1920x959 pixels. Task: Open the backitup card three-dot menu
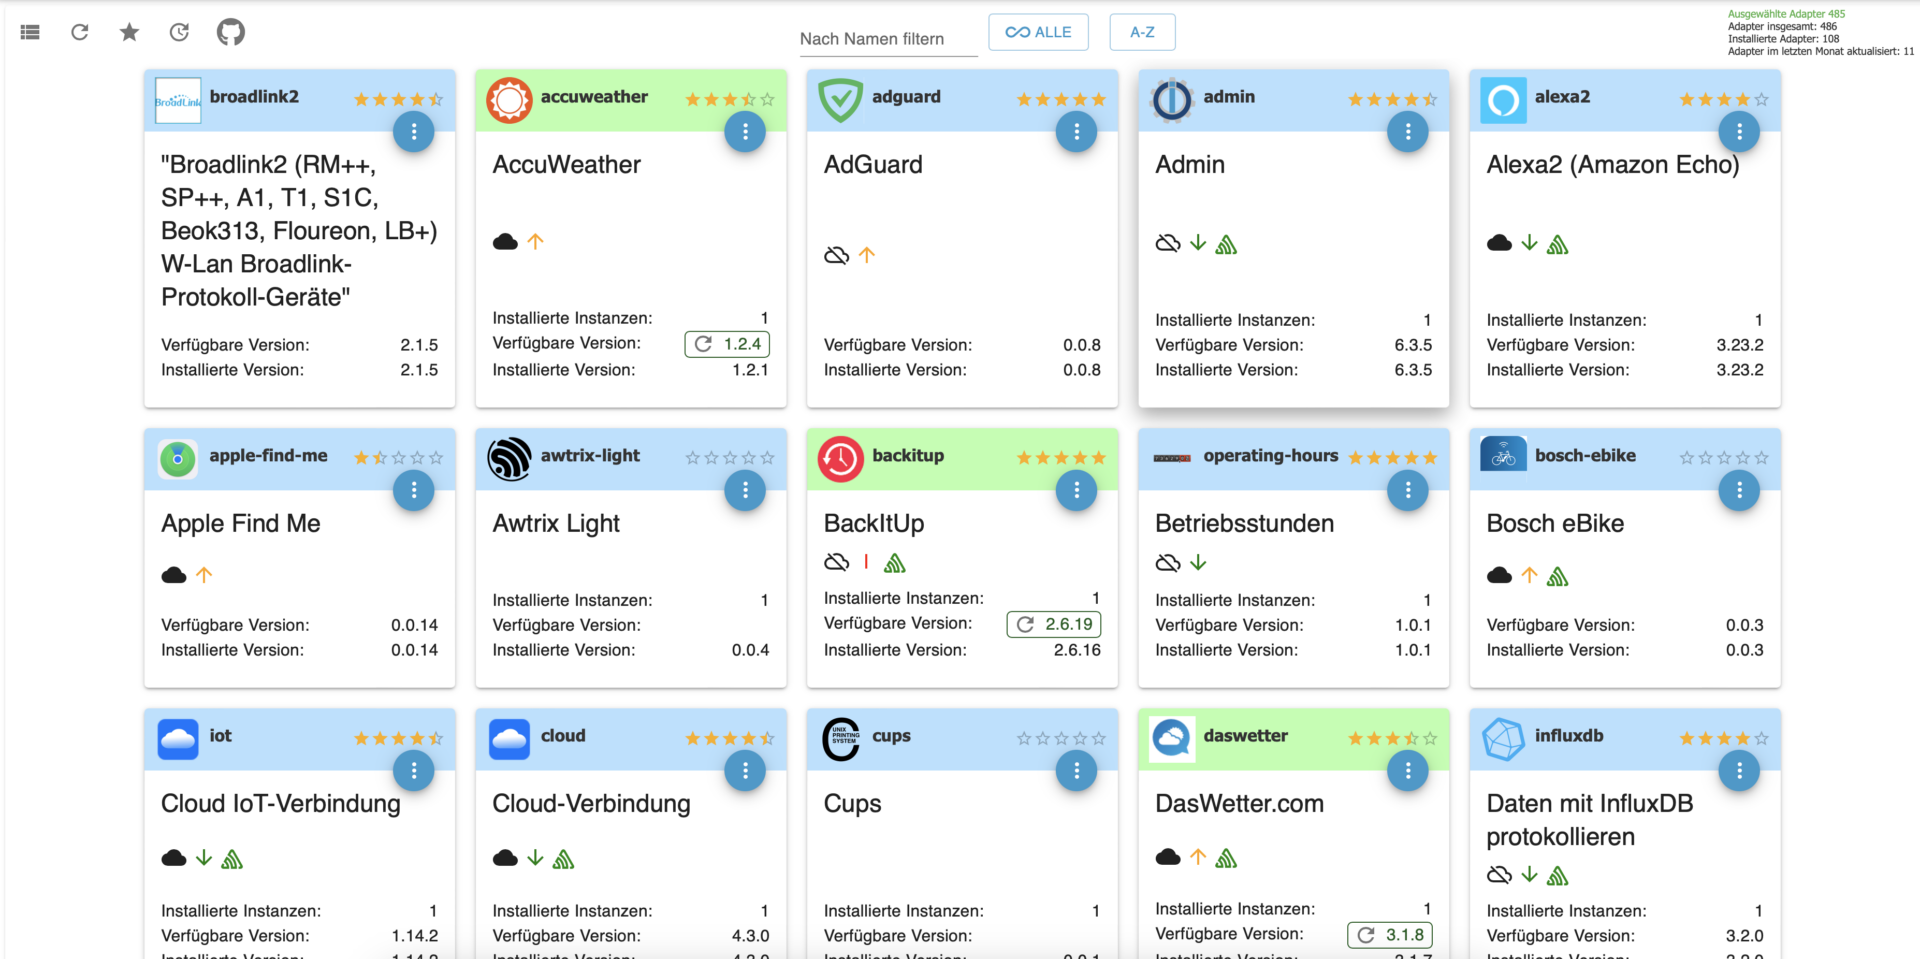tap(1076, 490)
